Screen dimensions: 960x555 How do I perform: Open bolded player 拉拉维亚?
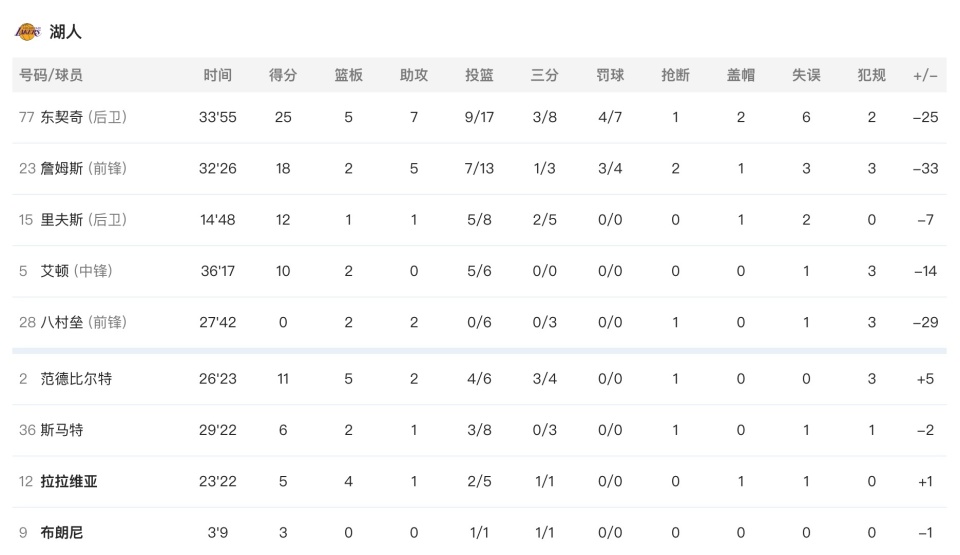(x=69, y=481)
